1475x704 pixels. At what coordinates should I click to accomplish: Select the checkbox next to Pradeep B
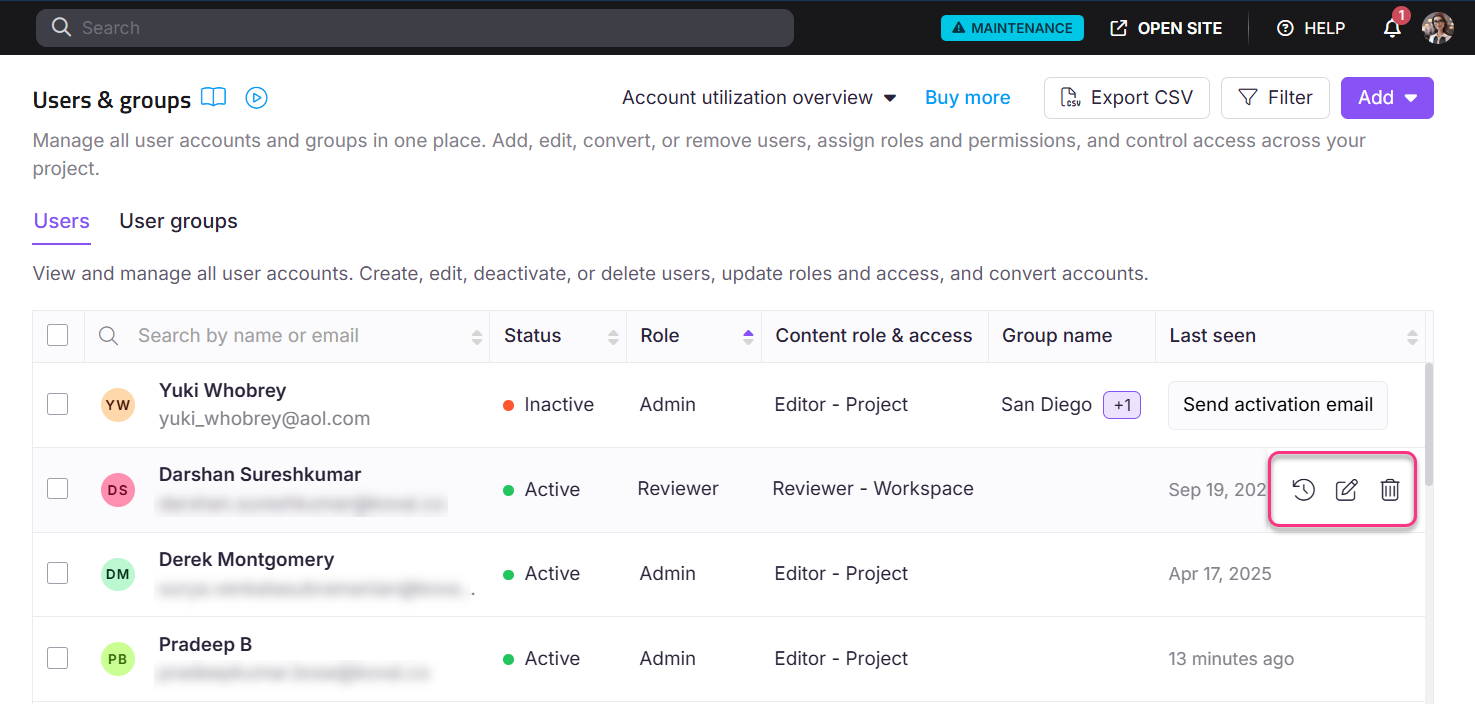pyautogui.click(x=57, y=658)
